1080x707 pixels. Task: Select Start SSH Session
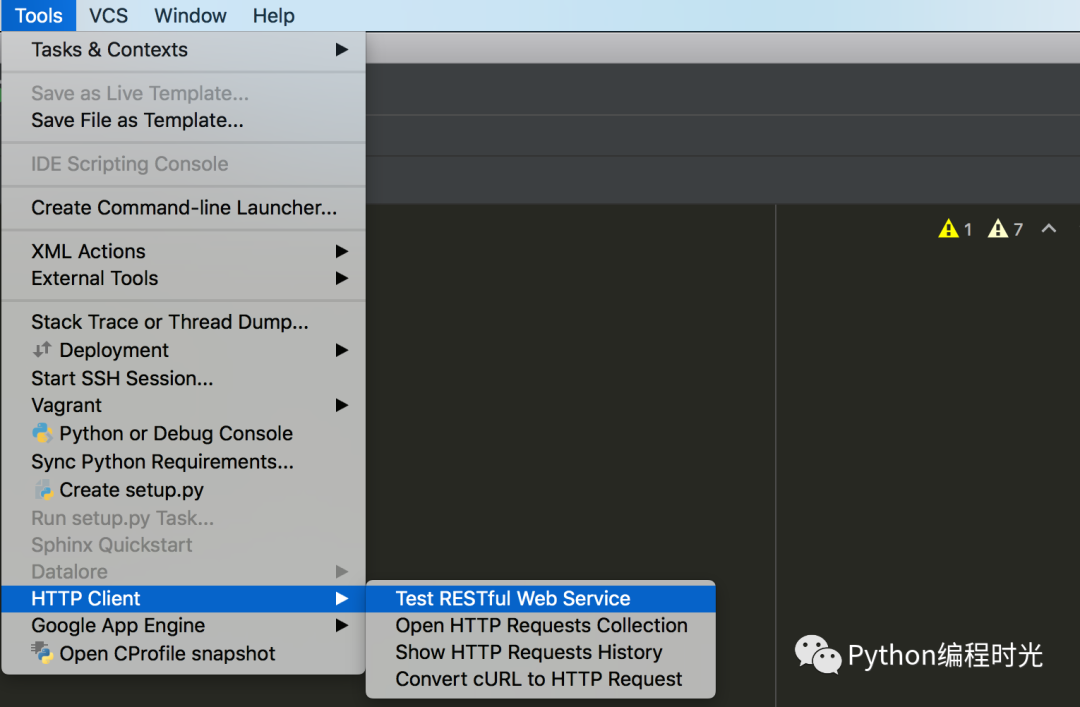click(x=183, y=378)
